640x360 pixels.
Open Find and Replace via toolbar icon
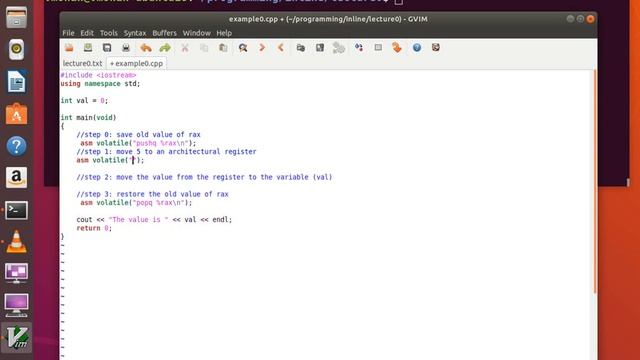point(243,48)
